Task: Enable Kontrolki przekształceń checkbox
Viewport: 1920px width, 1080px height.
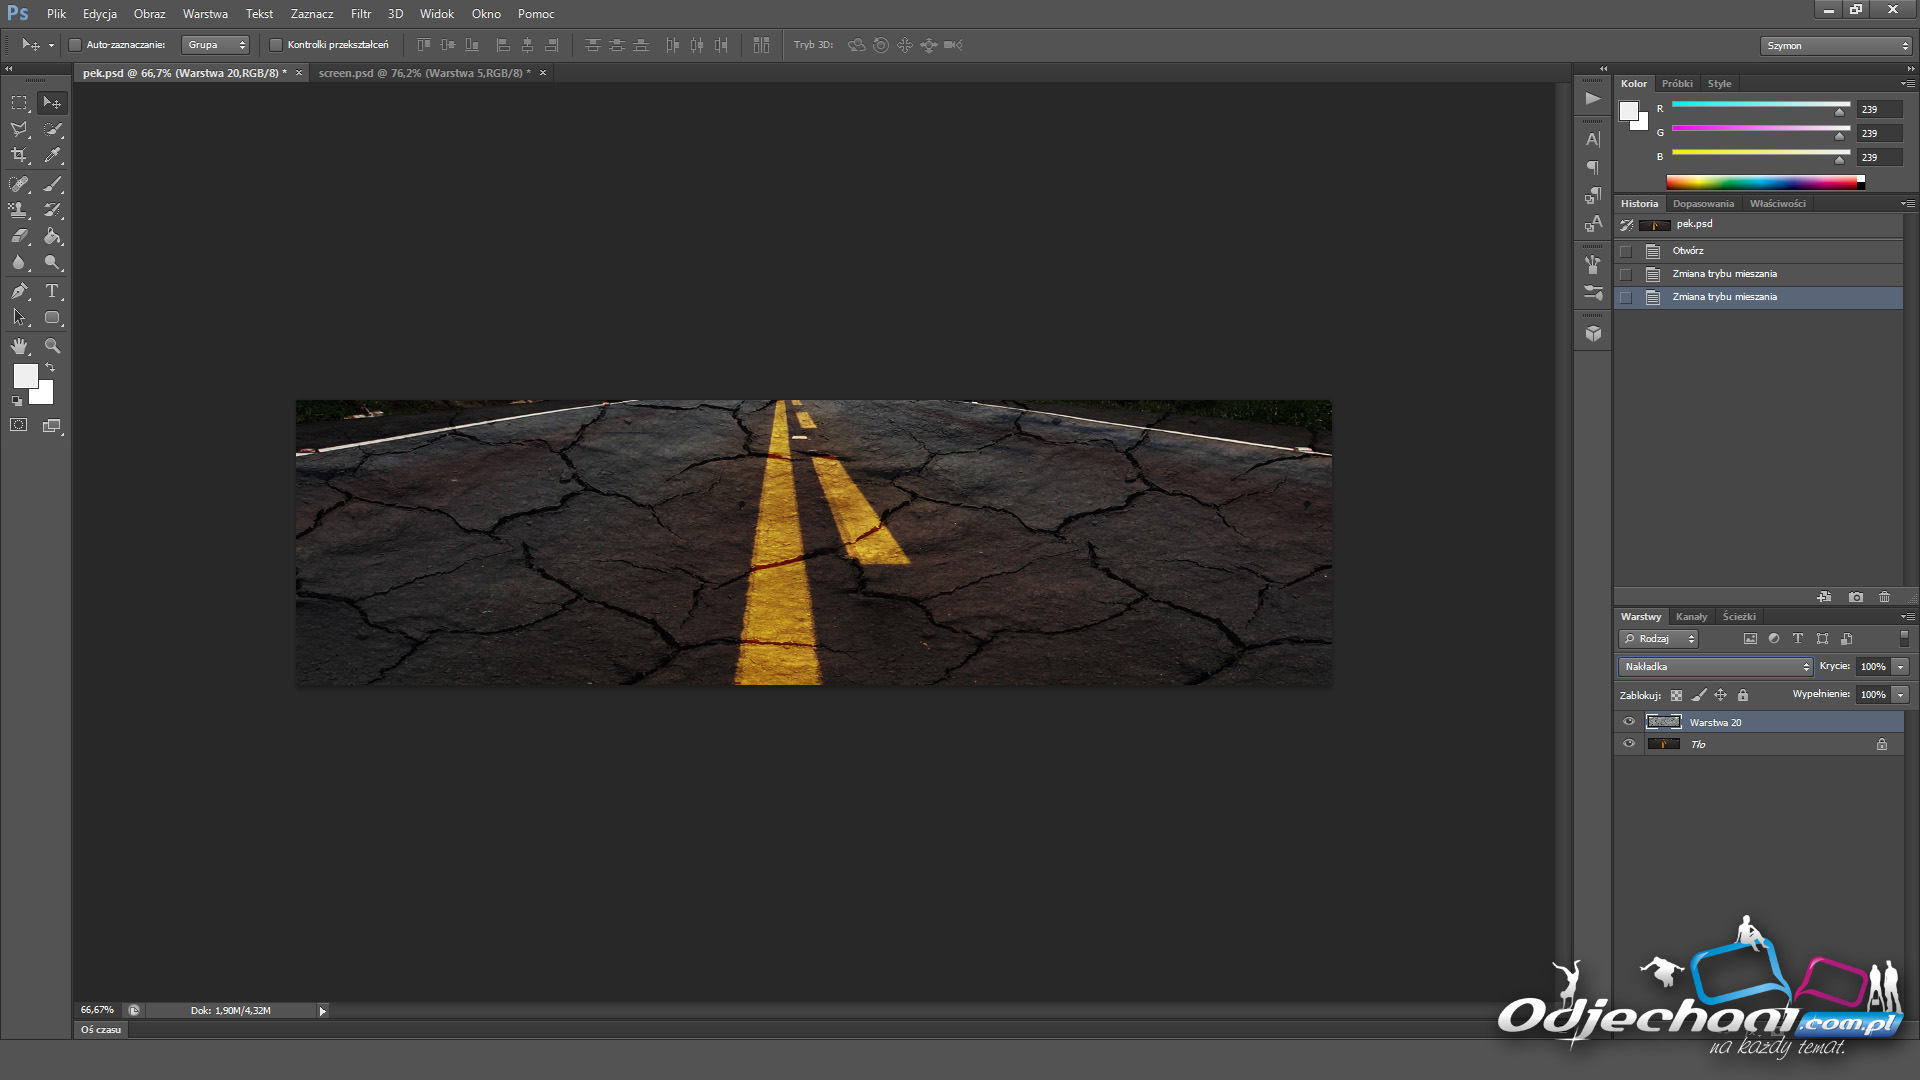Action: pos(276,45)
